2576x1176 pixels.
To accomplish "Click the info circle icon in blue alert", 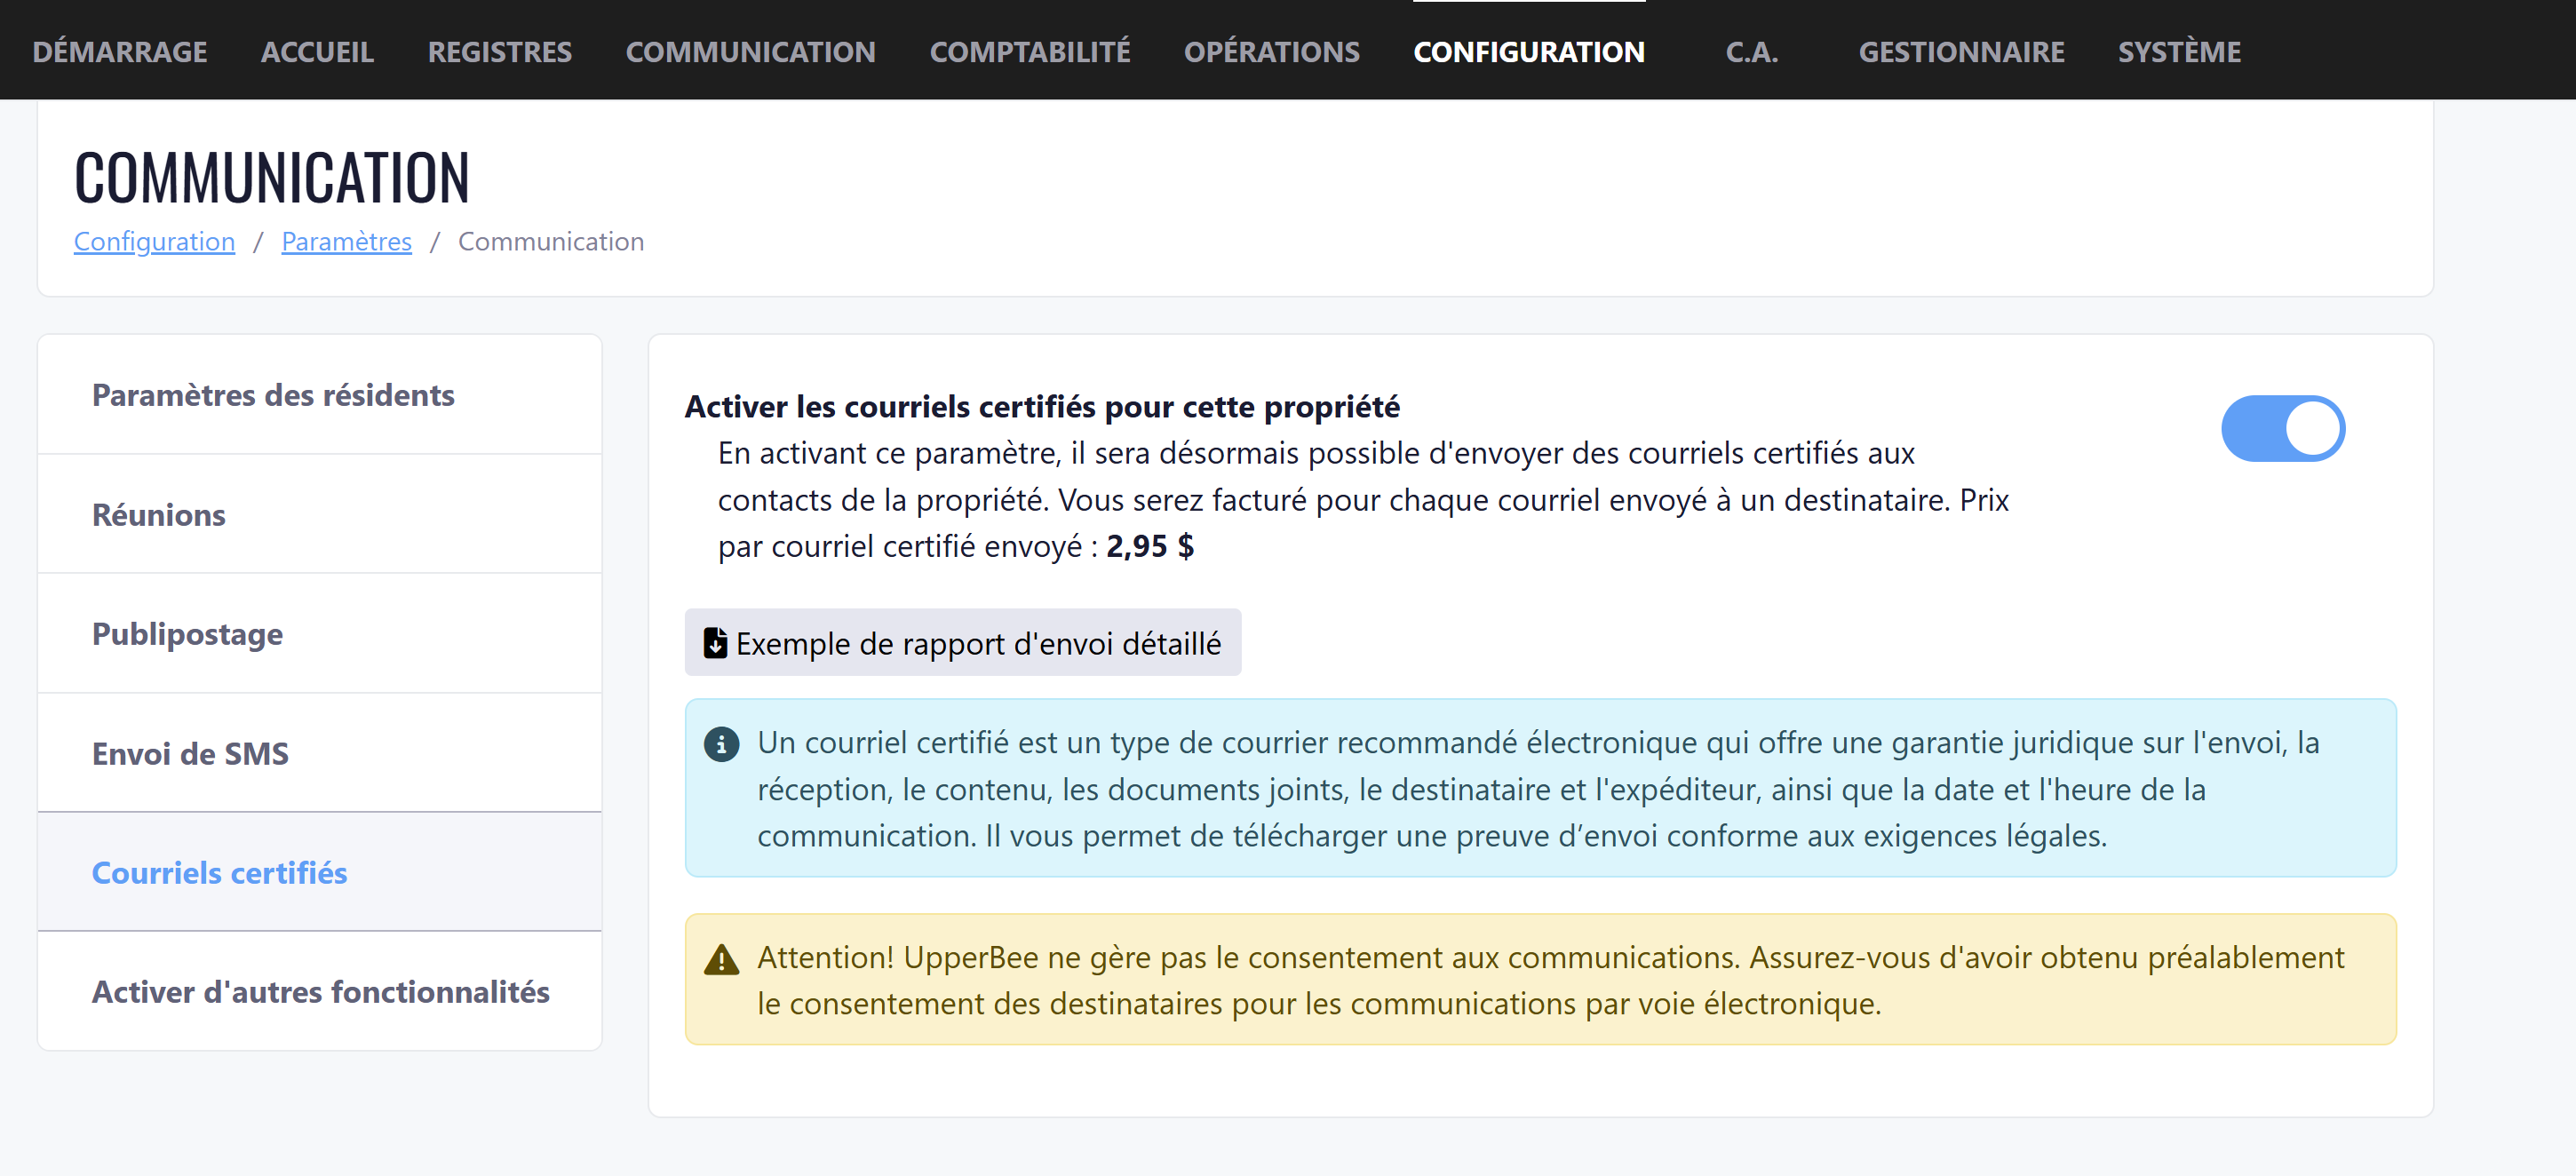I will click(721, 744).
